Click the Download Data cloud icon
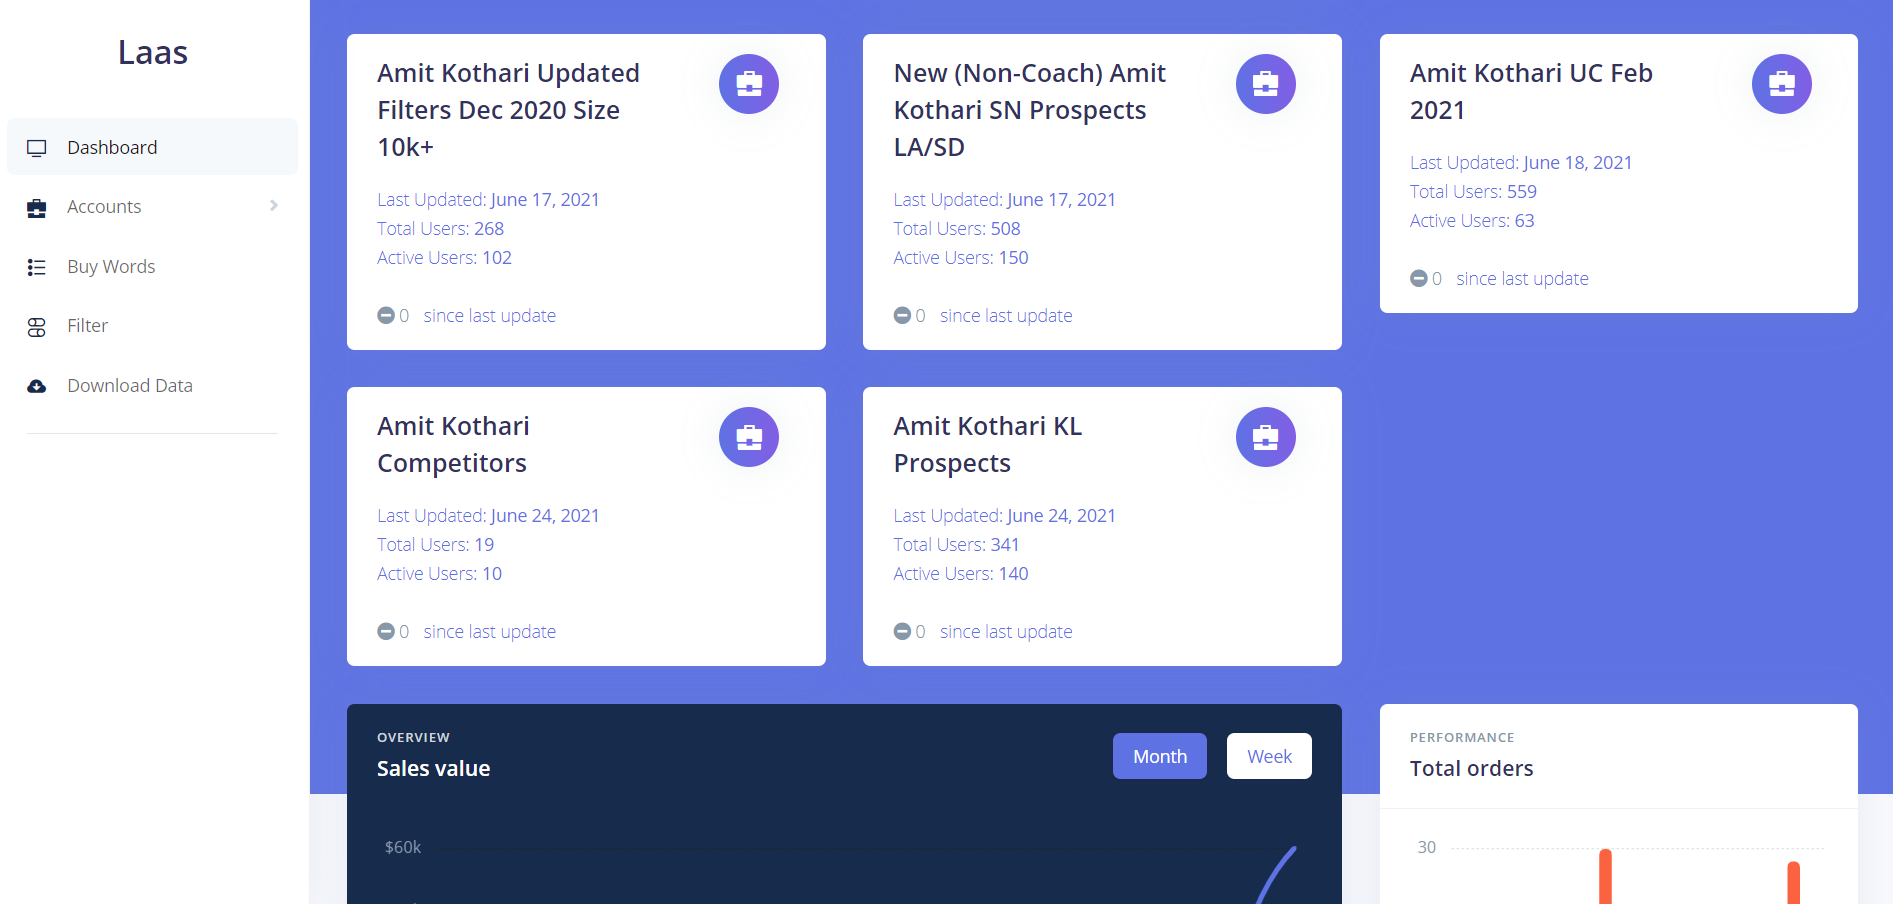 click(x=37, y=386)
